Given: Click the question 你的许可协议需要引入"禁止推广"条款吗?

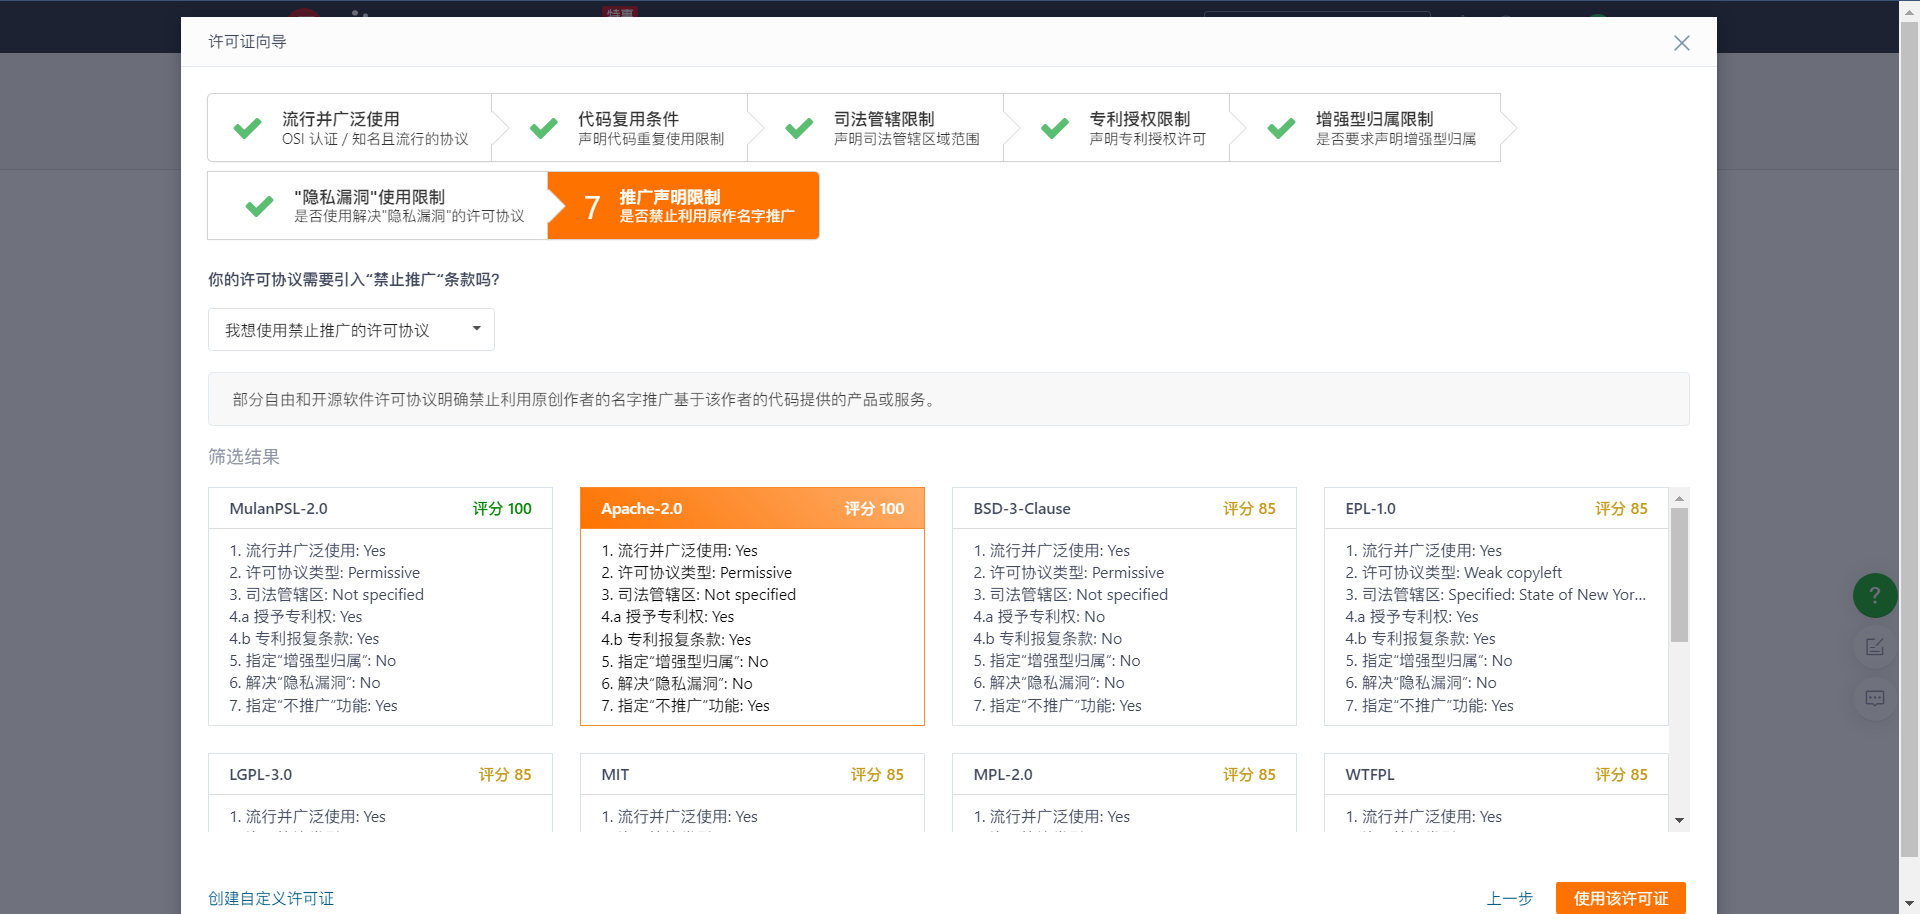Looking at the screenshot, I should [354, 279].
